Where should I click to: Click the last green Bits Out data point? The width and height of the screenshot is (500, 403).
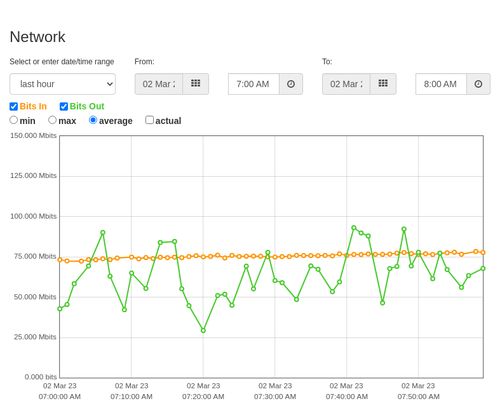coord(483,268)
